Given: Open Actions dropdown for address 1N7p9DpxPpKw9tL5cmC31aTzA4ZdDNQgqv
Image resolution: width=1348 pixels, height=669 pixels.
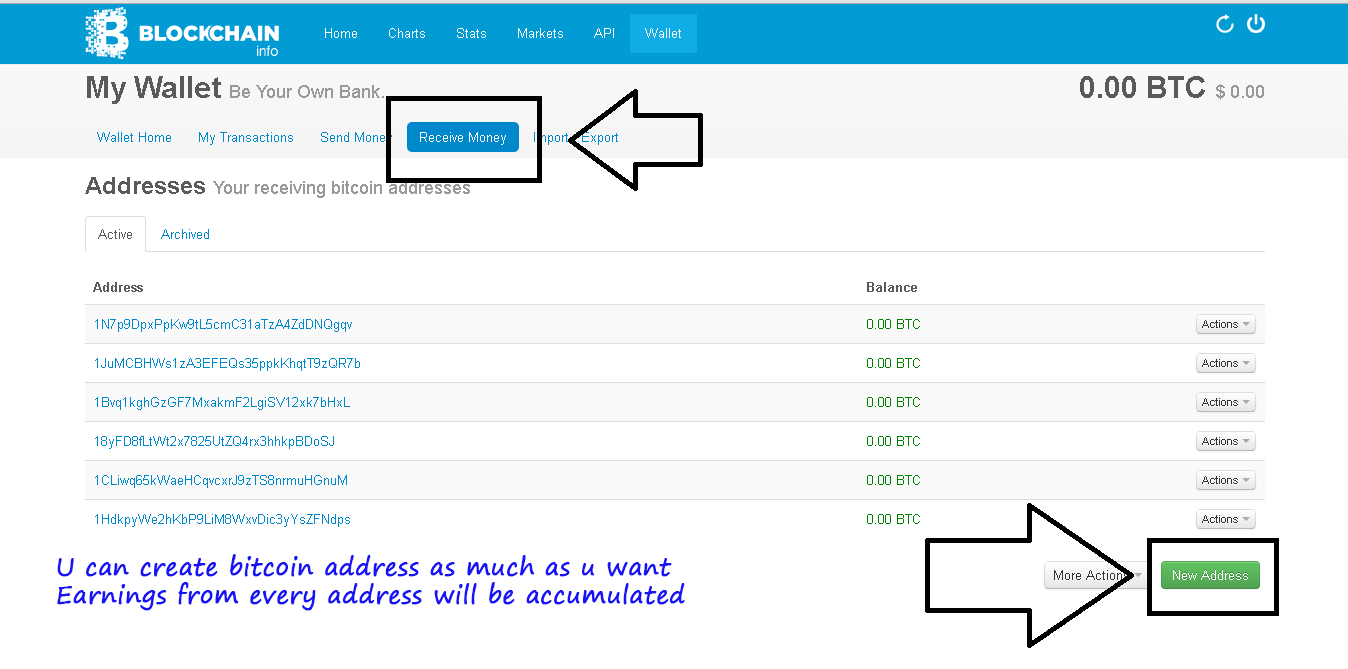Looking at the screenshot, I should tap(1225, 324).
